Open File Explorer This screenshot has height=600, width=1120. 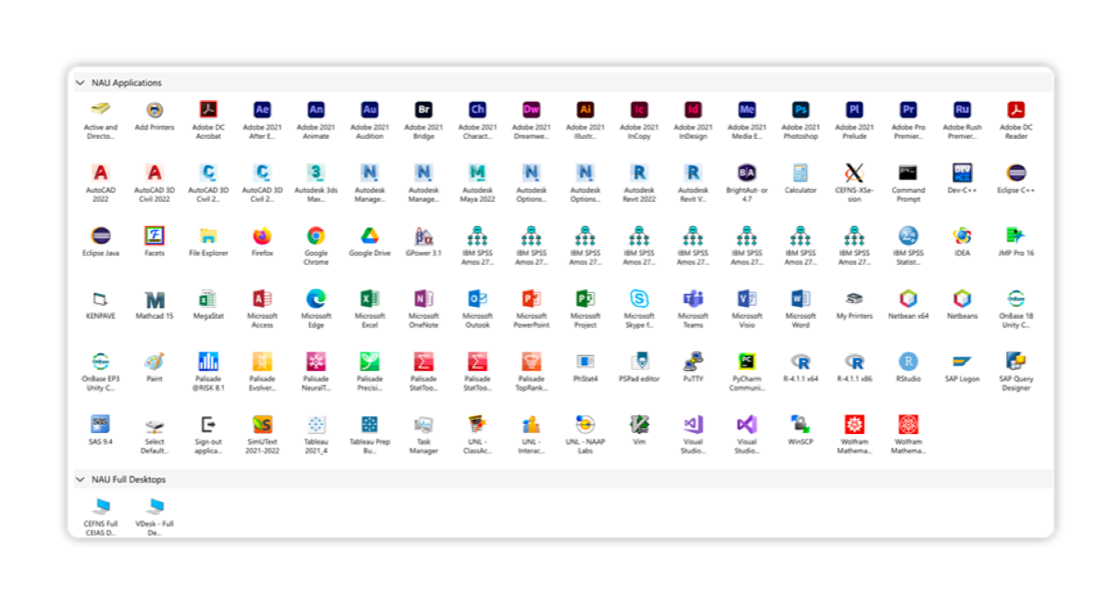(208, 237)
